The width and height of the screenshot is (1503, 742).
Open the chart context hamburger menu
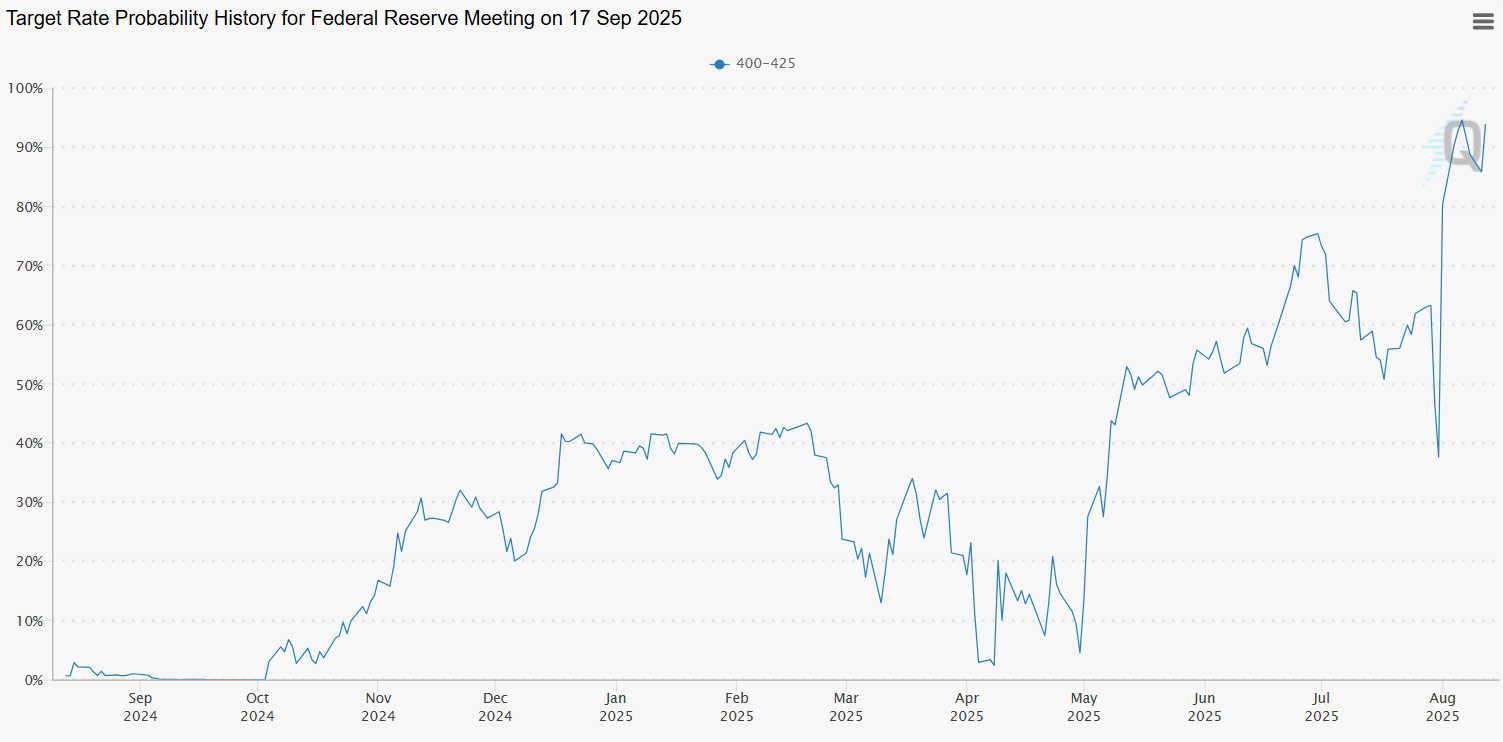coord(1483,21)
